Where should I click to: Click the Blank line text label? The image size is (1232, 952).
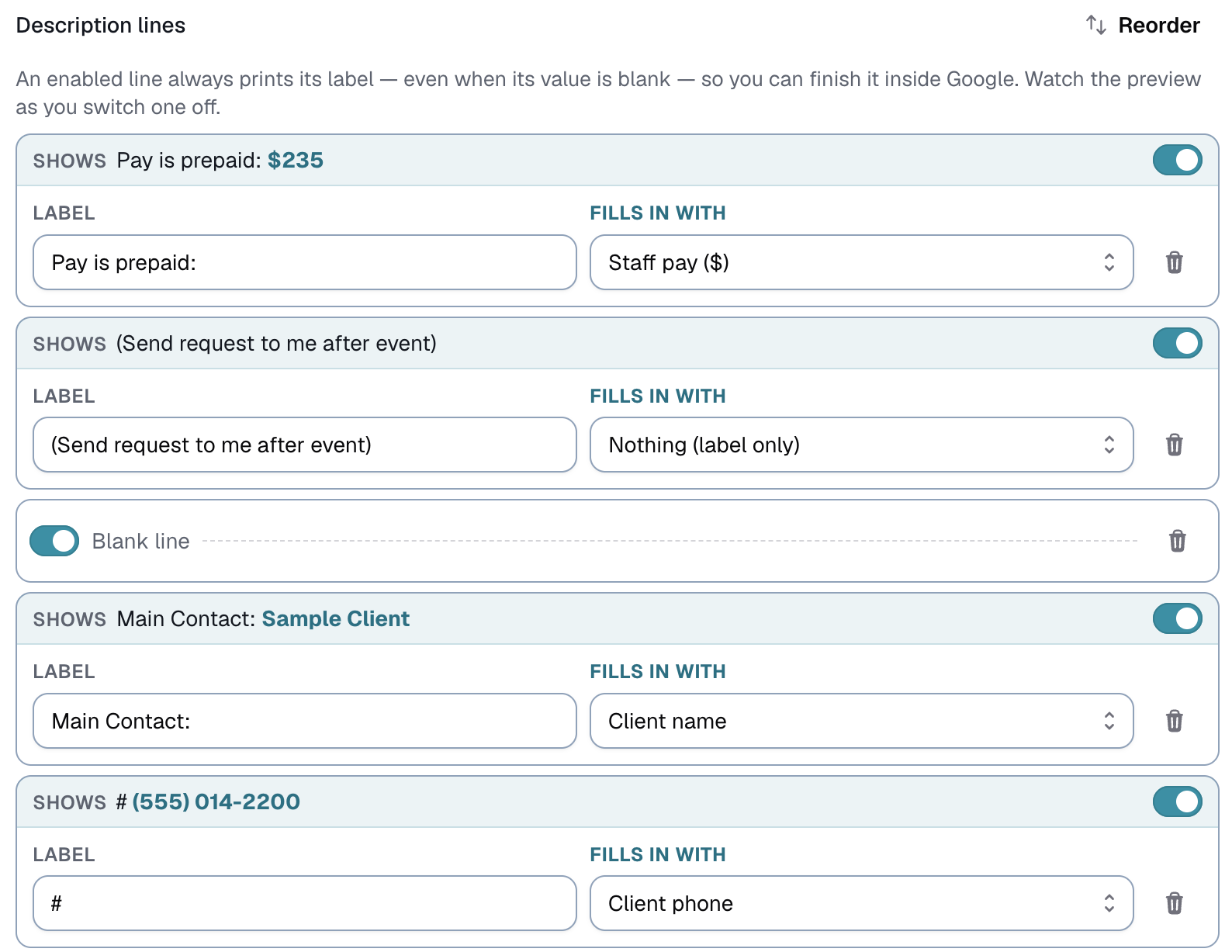point(141,541)
